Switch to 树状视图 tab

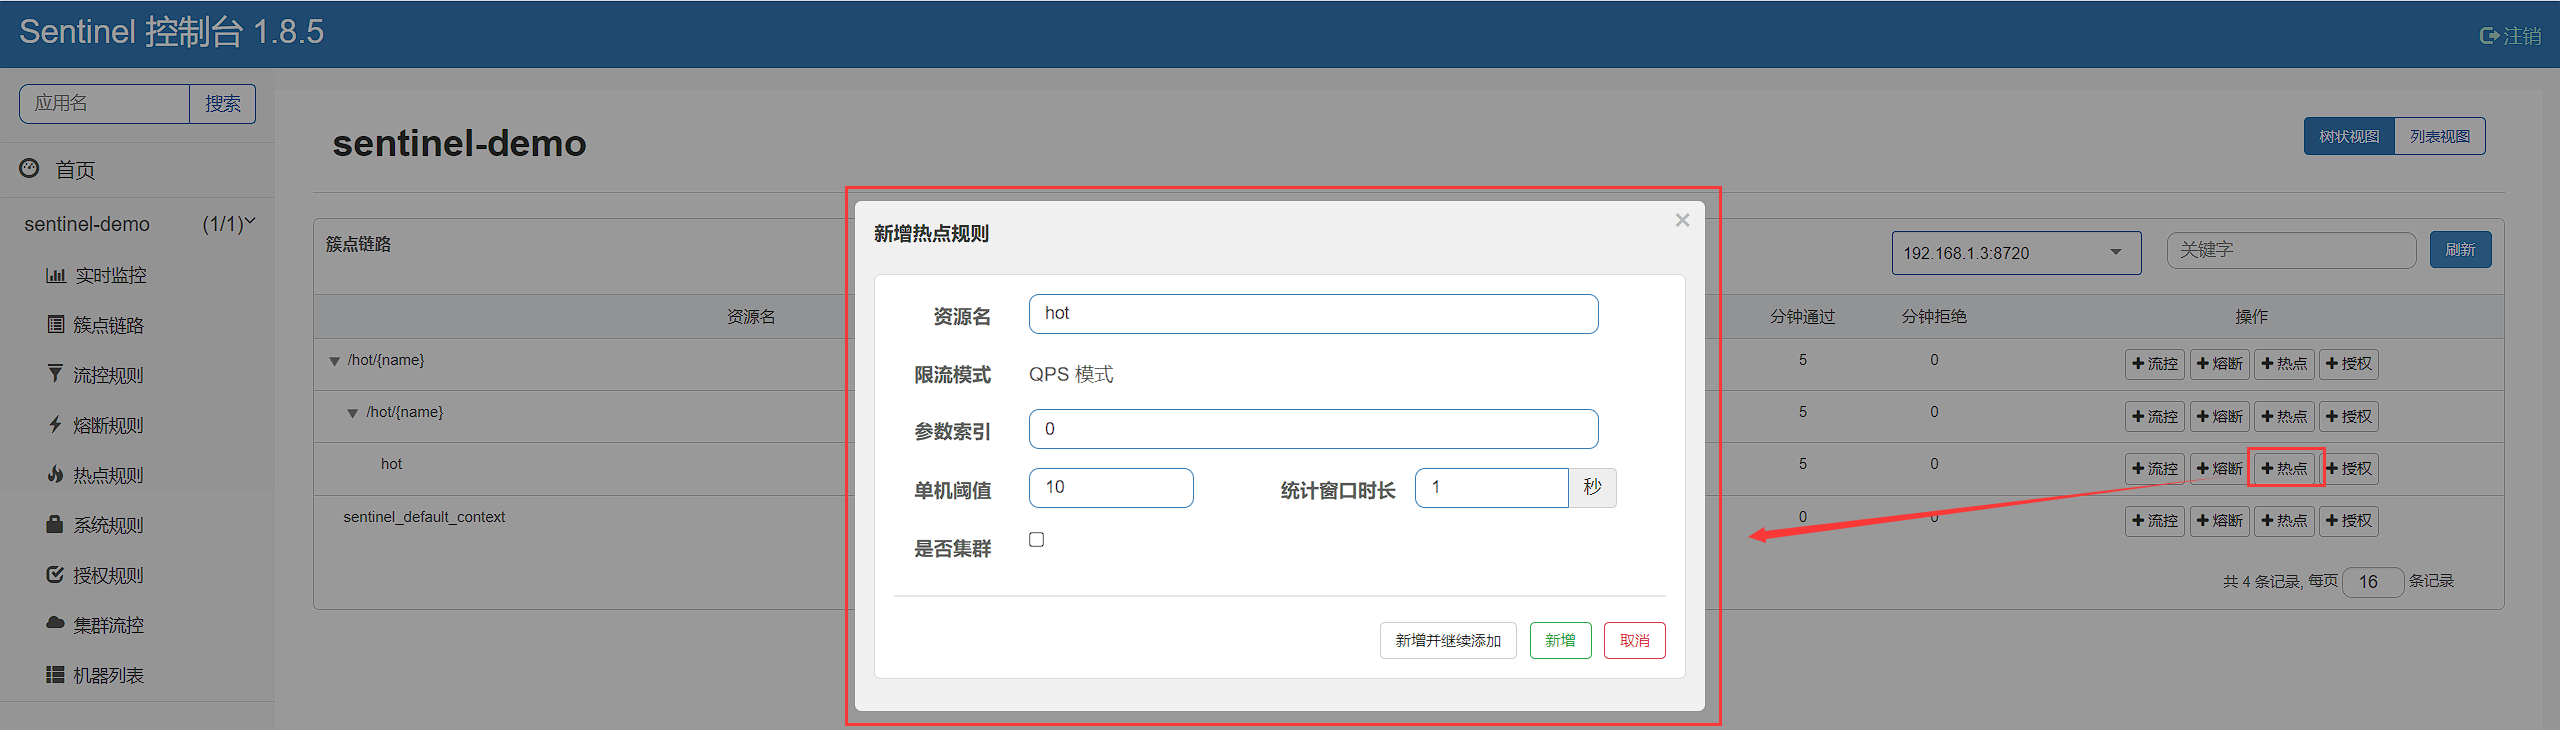point(2349,136)
